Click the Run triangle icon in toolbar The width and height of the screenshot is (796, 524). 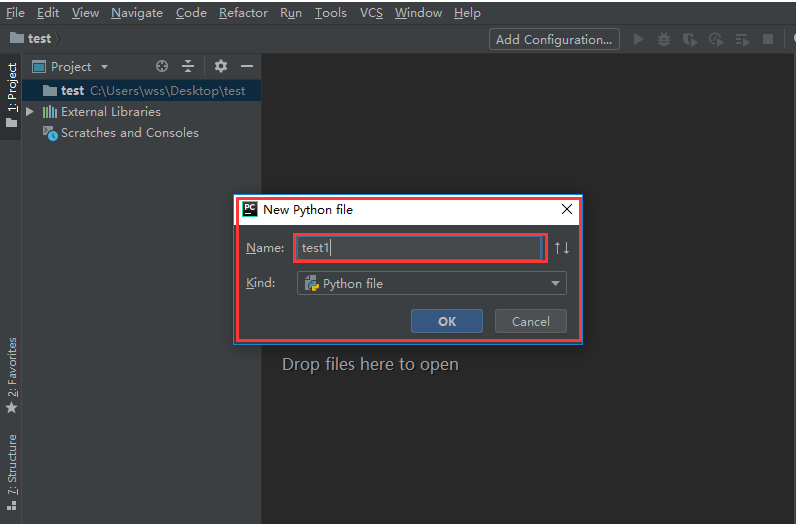(x=639, y=39)
